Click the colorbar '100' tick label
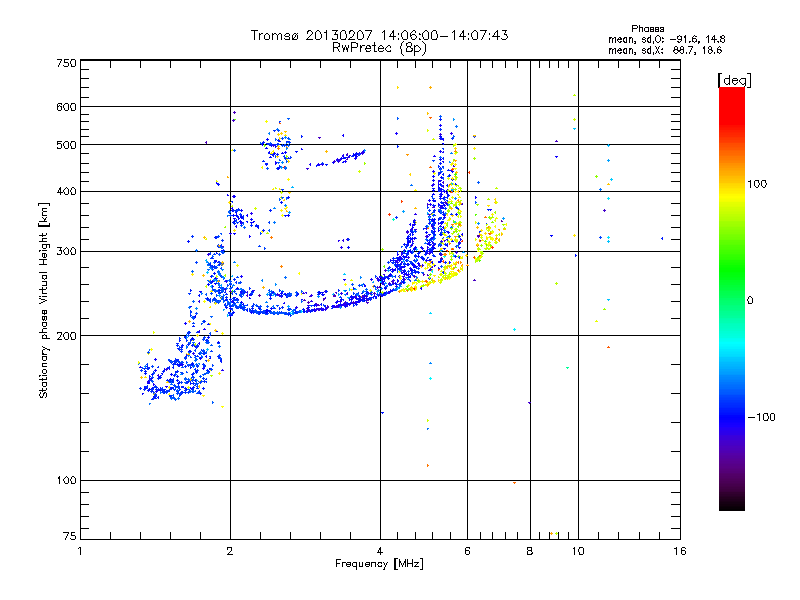 tap(757, 184)
